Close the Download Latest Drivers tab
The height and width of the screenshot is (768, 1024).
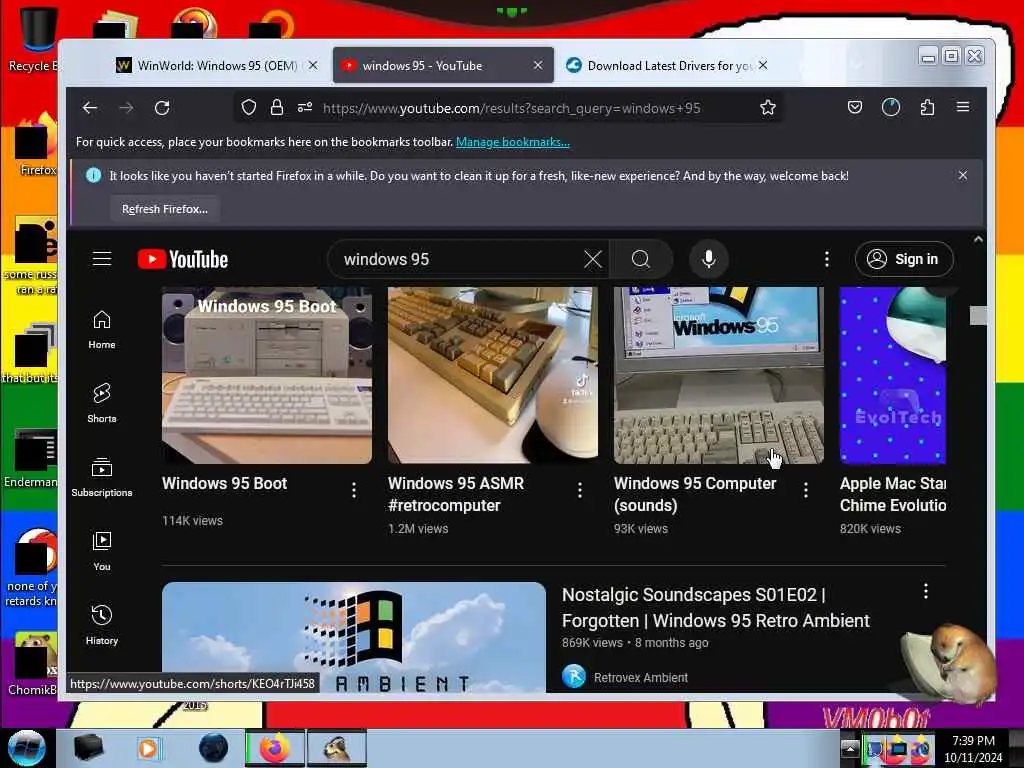763,65
